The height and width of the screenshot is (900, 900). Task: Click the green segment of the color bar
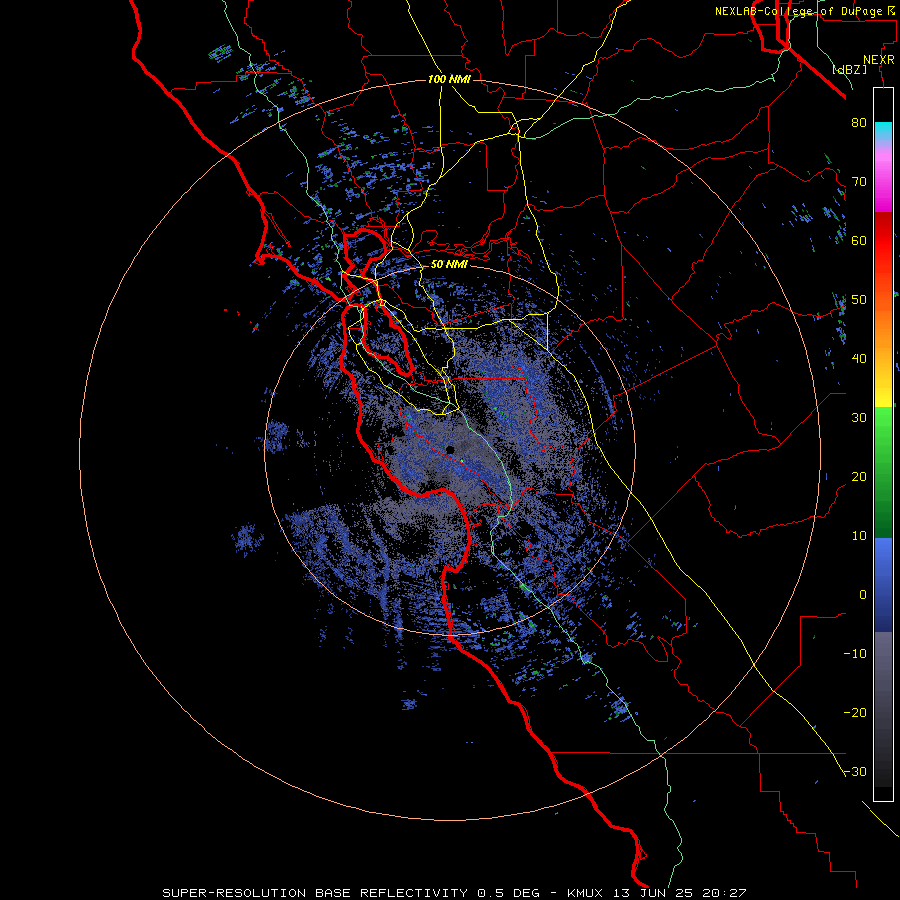883,472
